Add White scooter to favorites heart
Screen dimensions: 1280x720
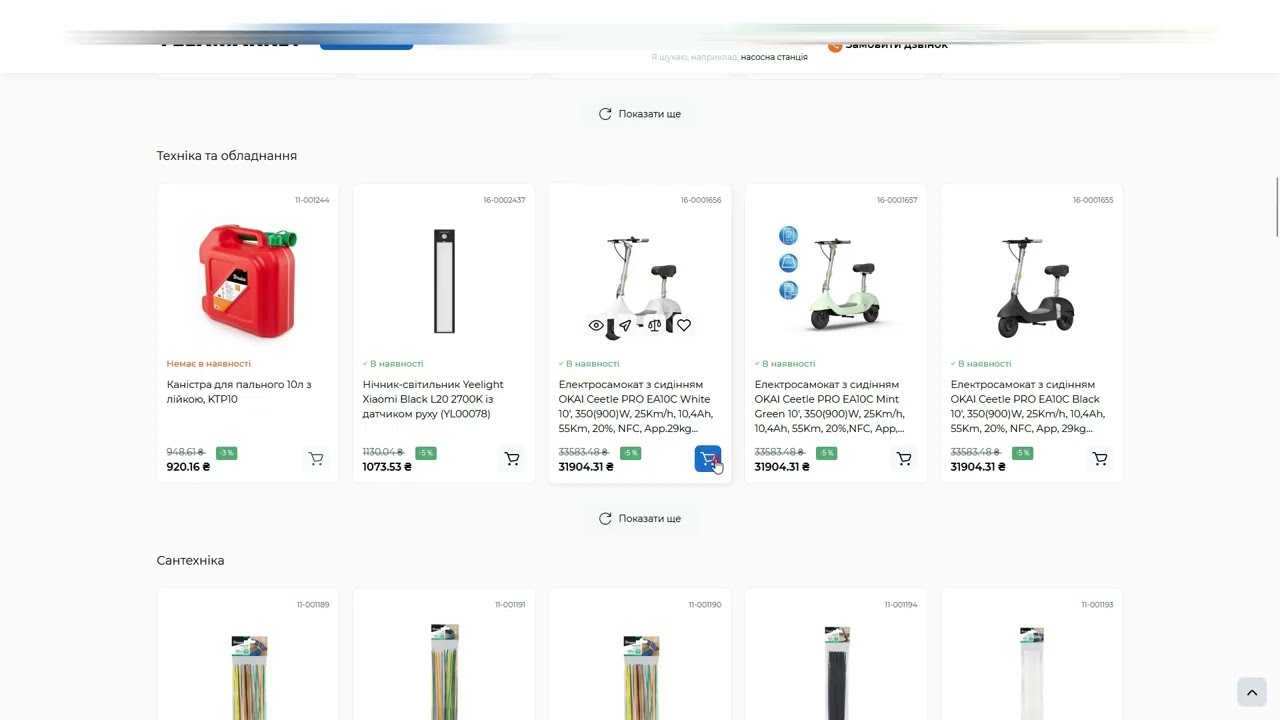(x=684, y=325)
